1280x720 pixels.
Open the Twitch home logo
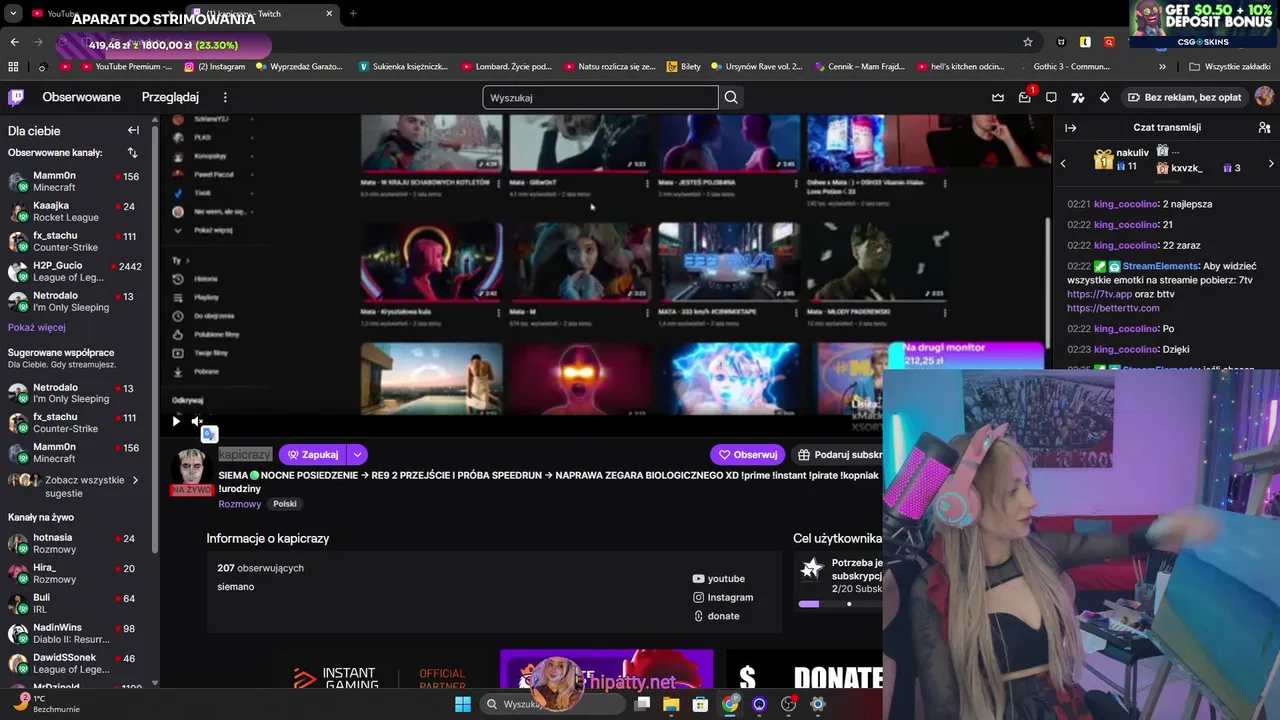pos(16,97)
